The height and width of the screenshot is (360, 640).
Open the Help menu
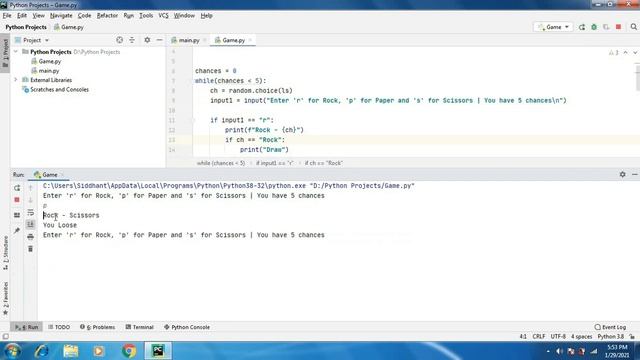[x=207, y=16]
